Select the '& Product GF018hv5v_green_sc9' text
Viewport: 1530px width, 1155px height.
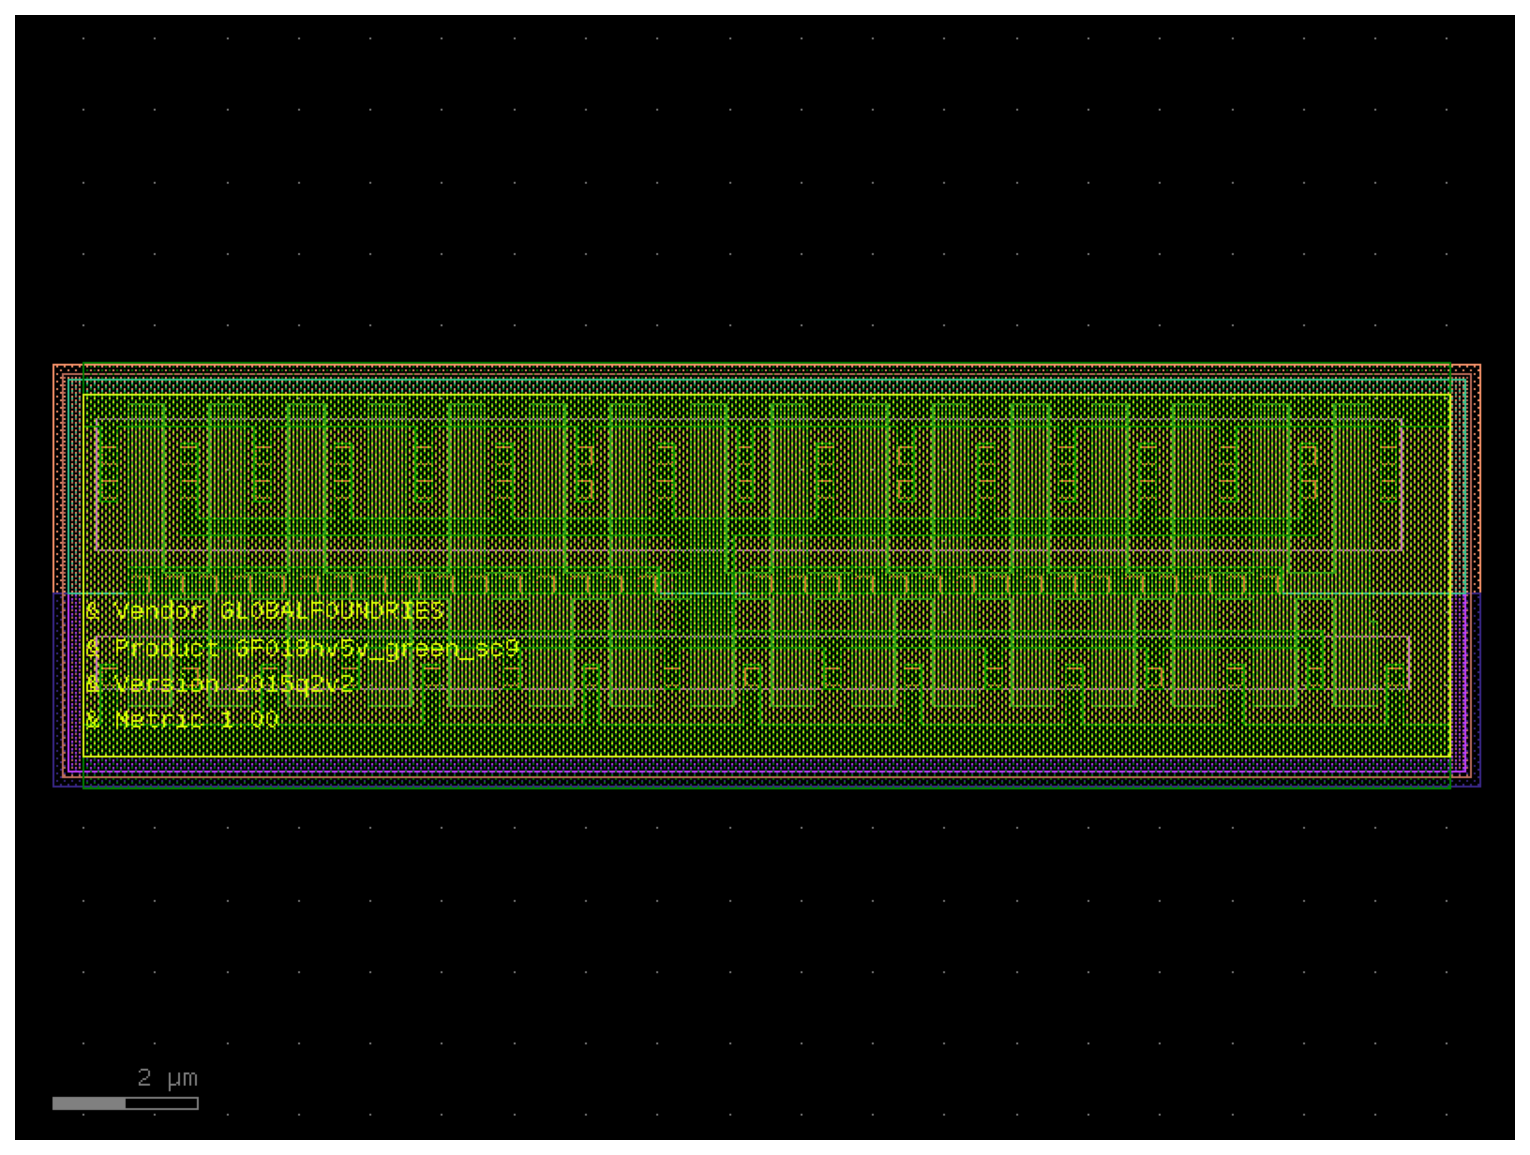pyautogui.click(x=303, y=648)
